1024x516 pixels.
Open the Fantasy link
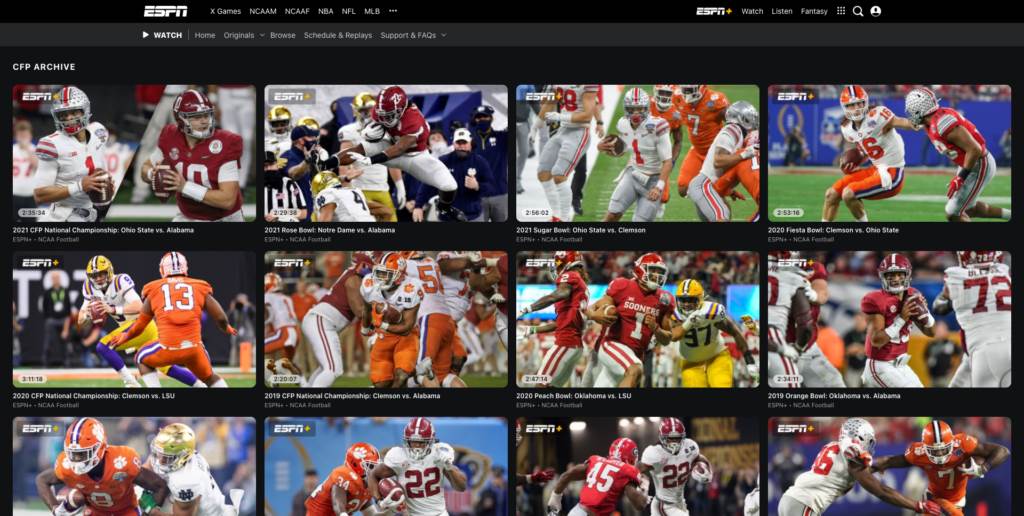814,11
